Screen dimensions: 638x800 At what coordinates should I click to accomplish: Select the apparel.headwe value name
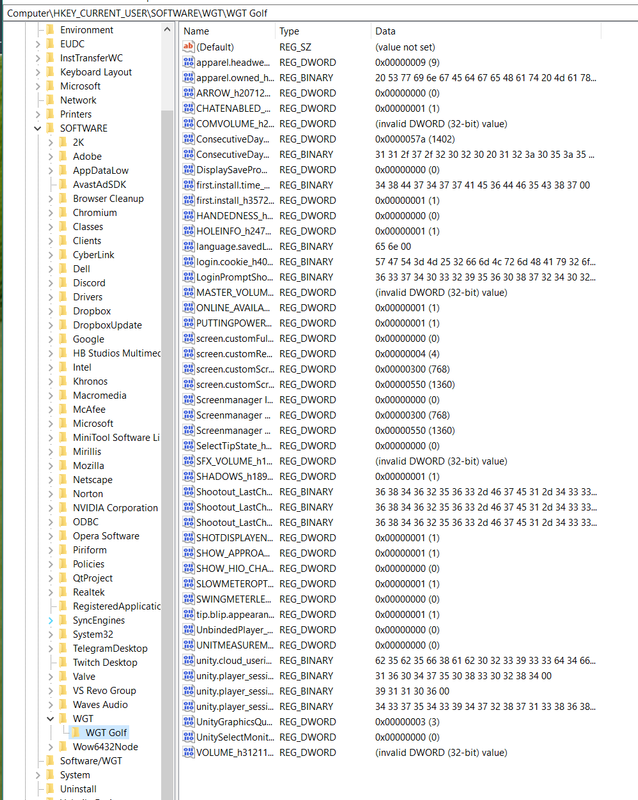(233, 62)
